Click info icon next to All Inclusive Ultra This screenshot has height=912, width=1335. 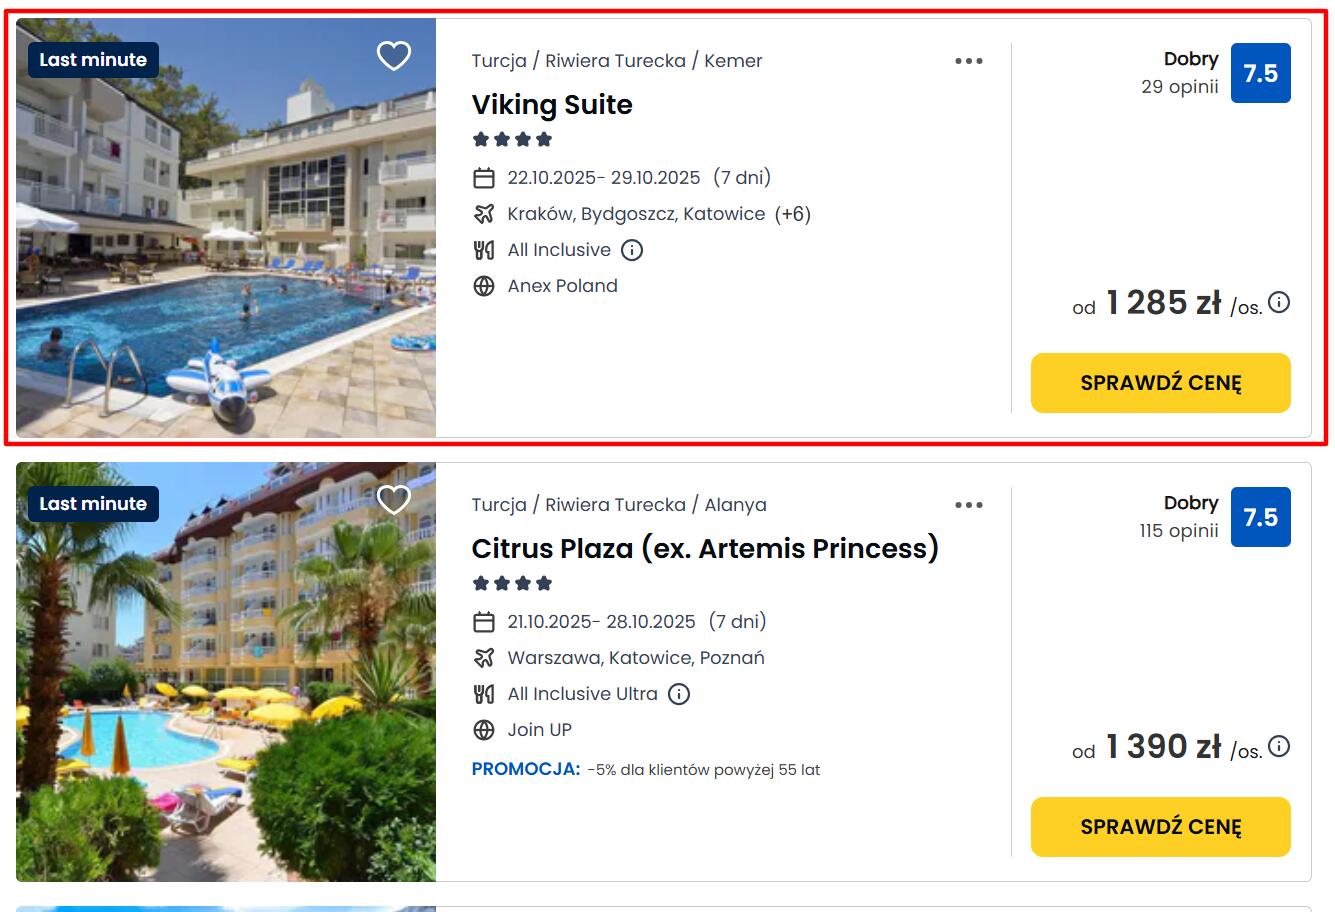[679, 694]
